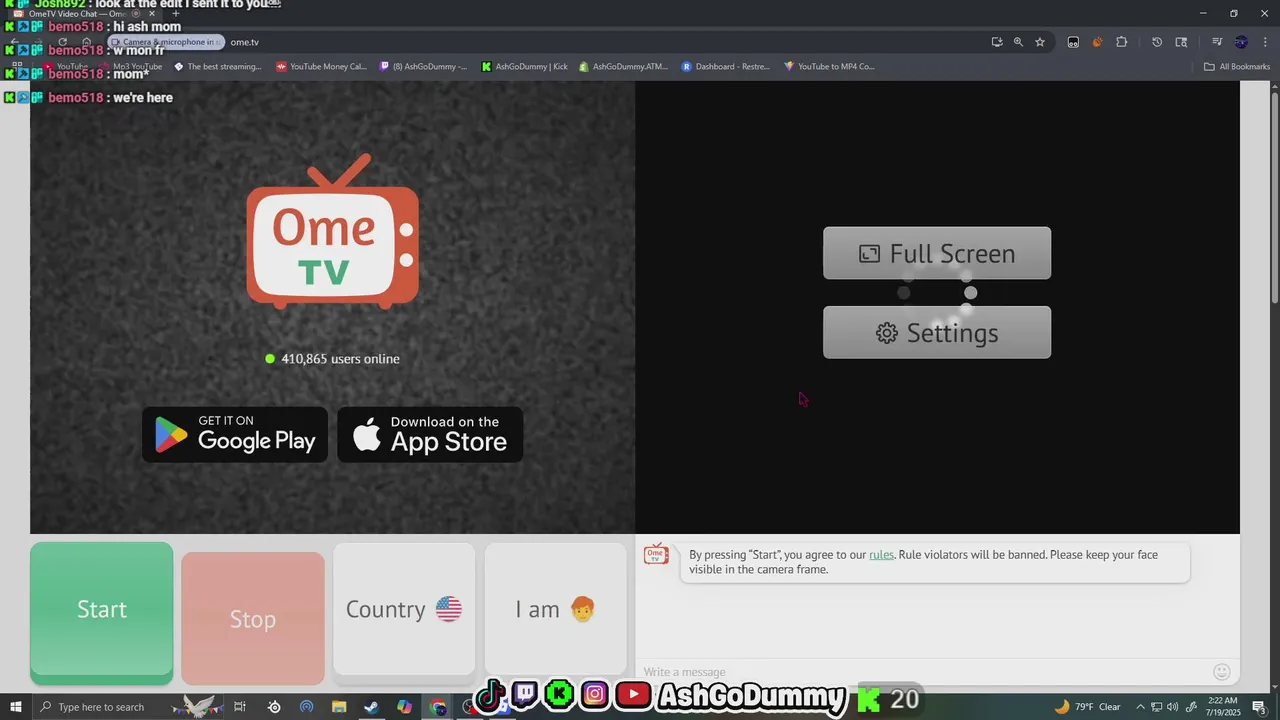1280x720 pixels.
Task: Click the Google Play download badge
Action: [x=235, y=434]
